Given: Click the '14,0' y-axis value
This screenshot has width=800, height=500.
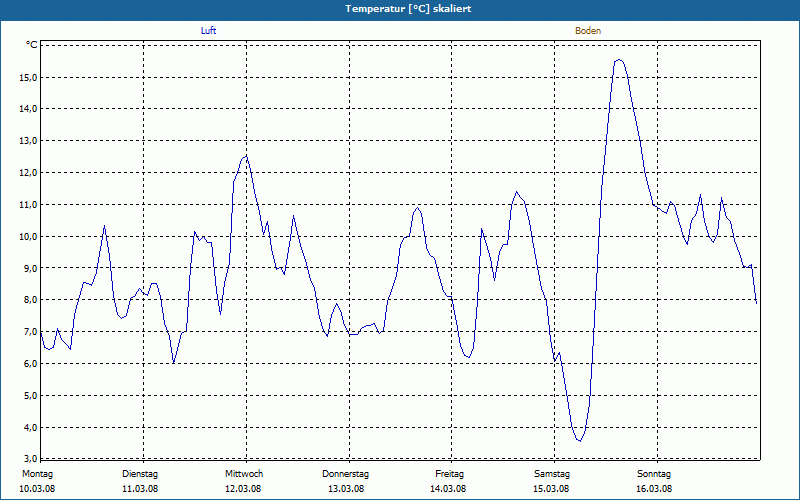Looking at the screenshot, I should tap(28, 109).
